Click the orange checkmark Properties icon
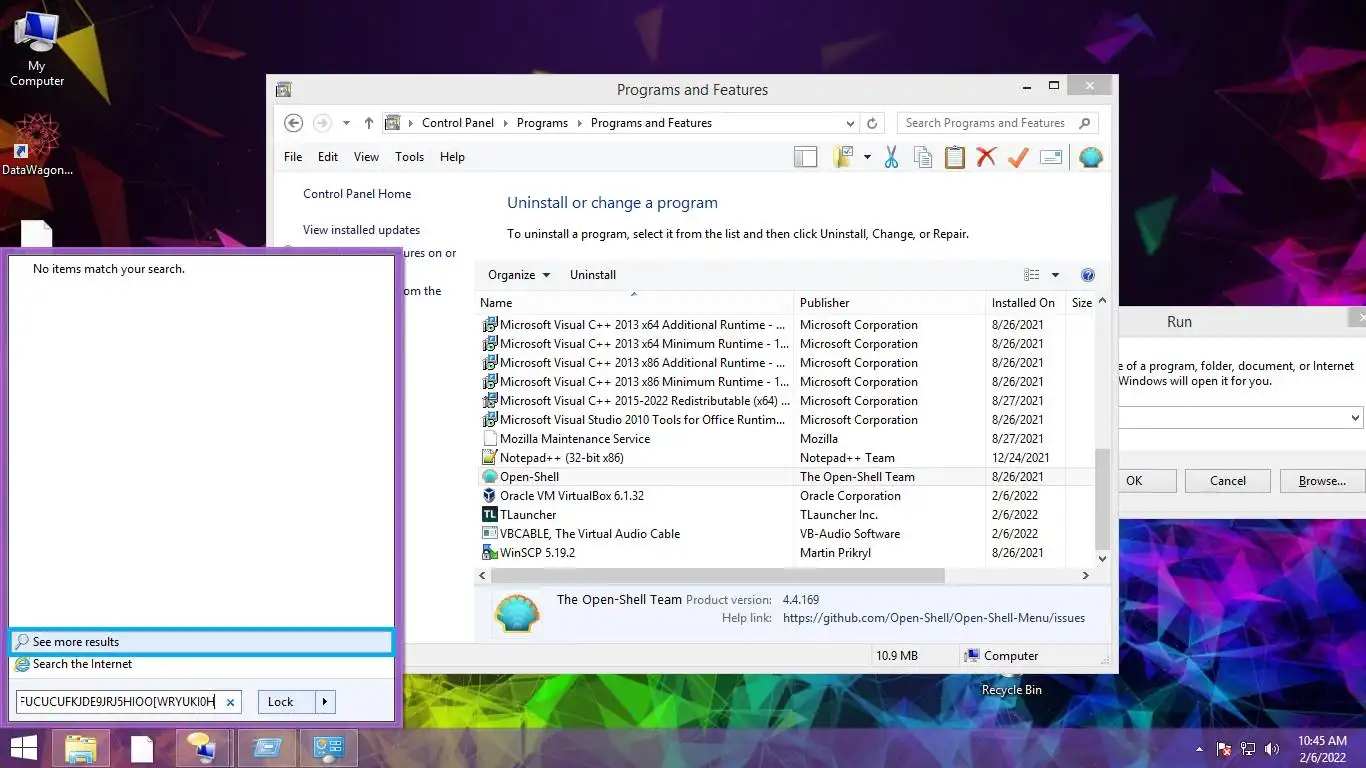Screen dimensions: 1366x768 tap(1018, 157)
